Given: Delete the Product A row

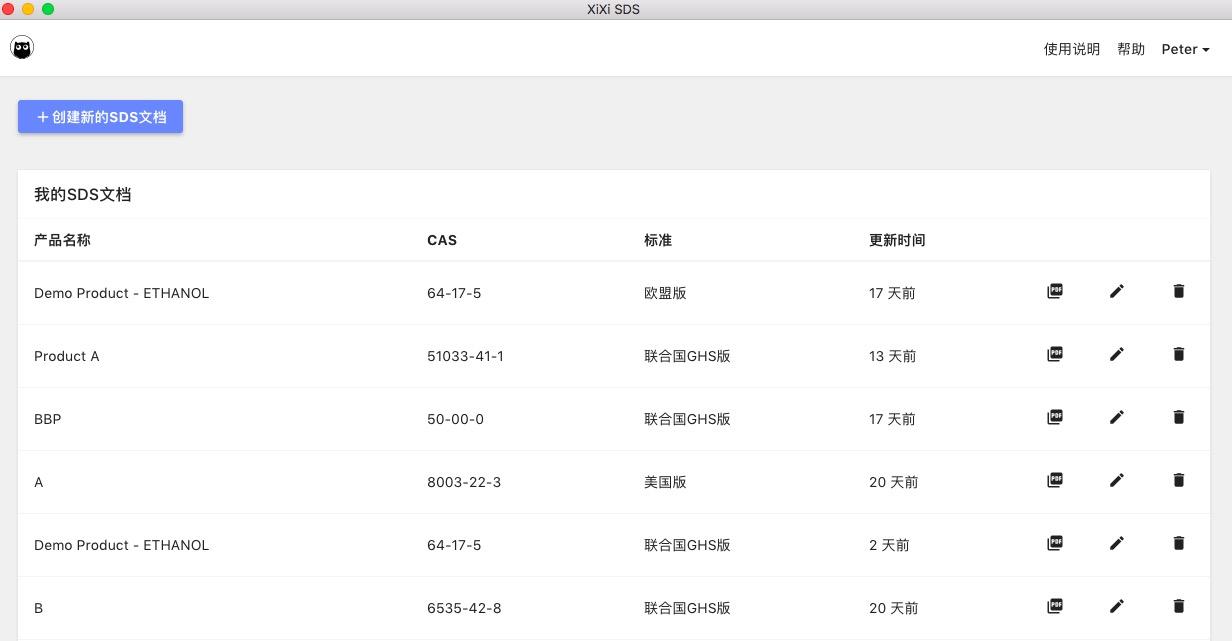Looking at the screenshot, I should point(1179,354).
